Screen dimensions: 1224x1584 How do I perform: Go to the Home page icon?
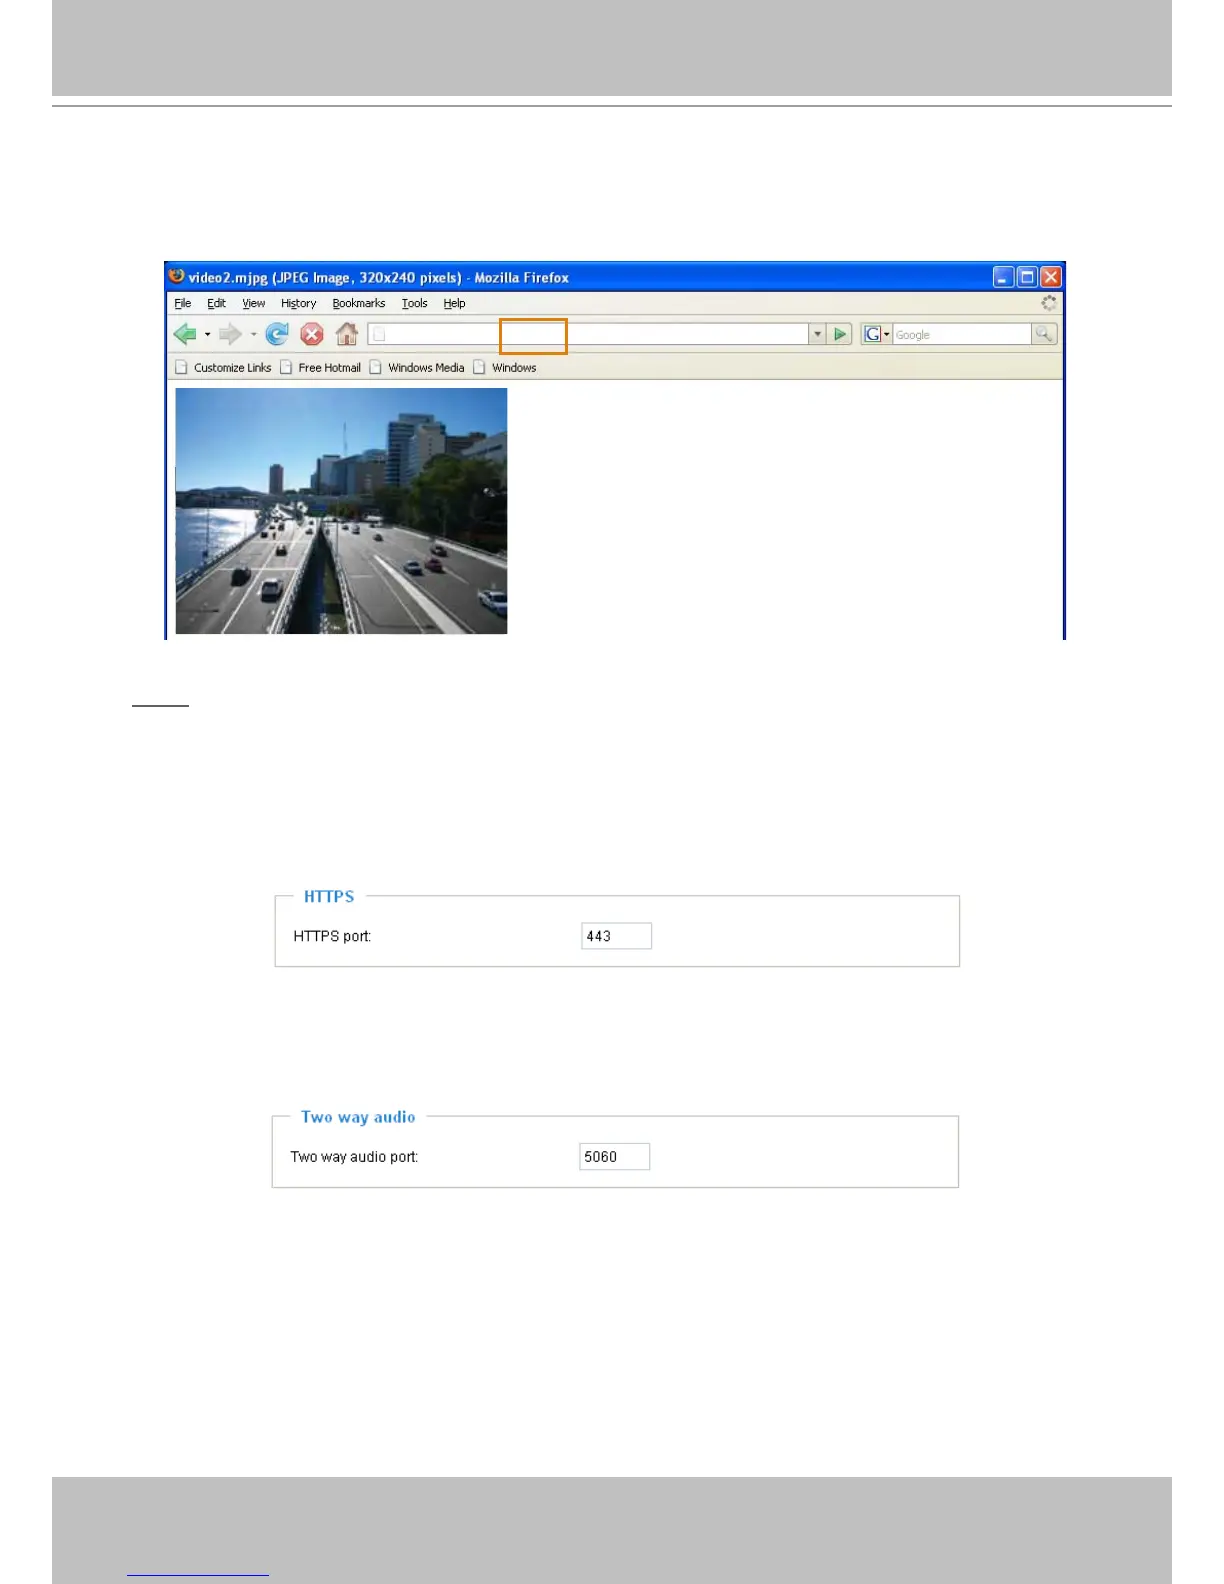point(347,334)
